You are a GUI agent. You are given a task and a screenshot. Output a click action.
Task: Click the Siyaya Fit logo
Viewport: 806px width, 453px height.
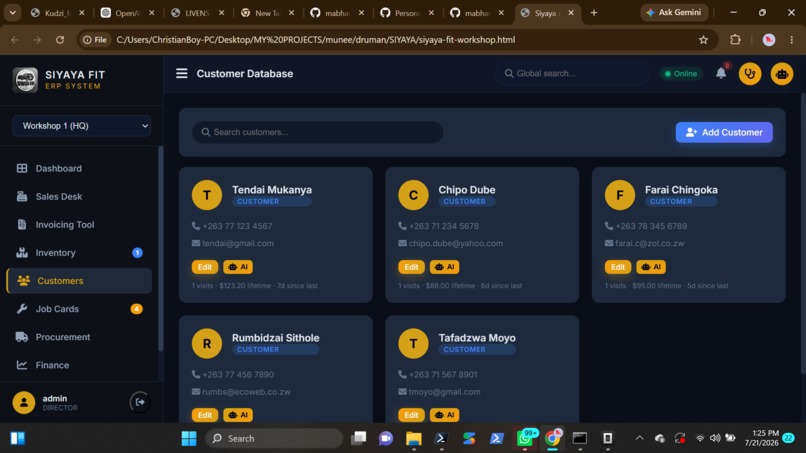[25, 80]
